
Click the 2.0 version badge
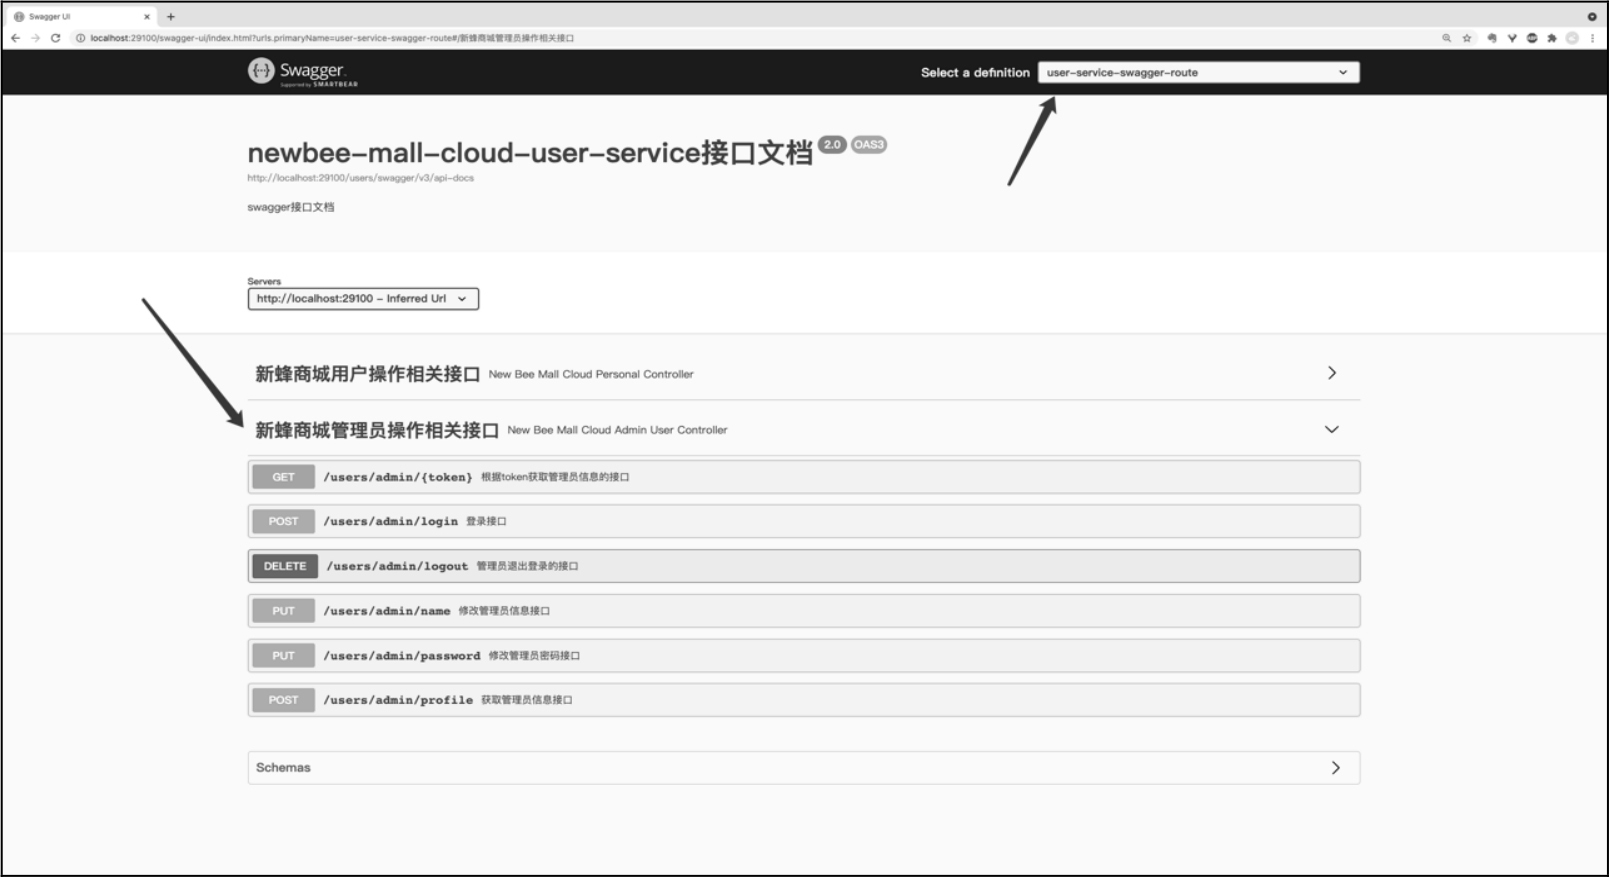832,145
